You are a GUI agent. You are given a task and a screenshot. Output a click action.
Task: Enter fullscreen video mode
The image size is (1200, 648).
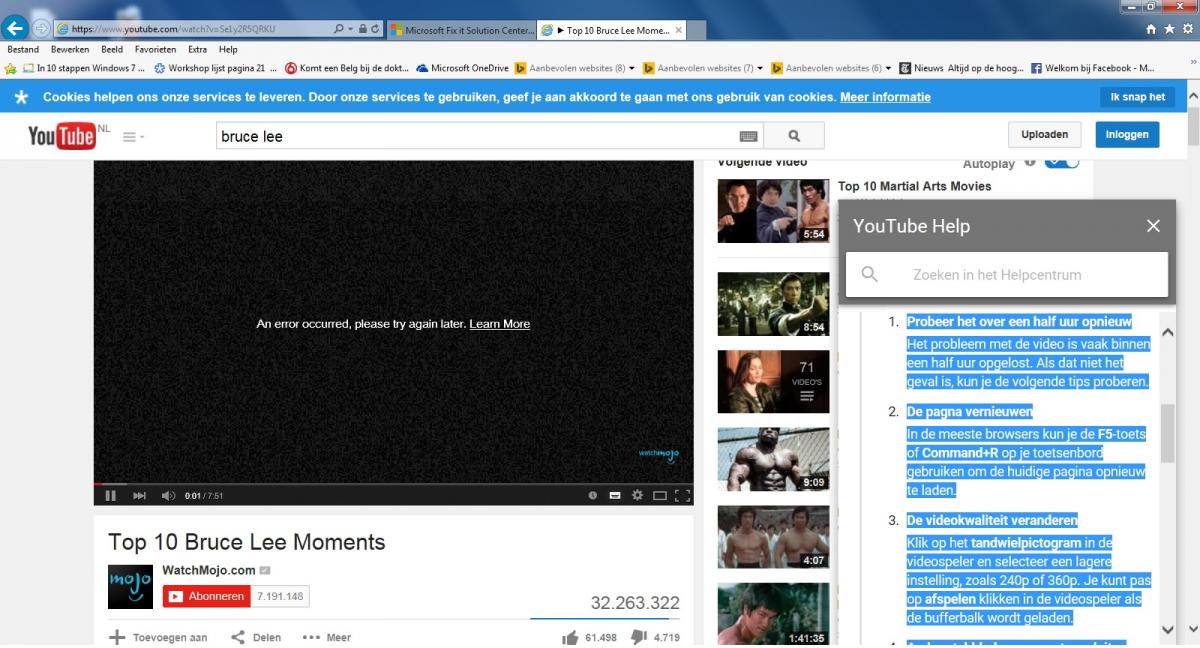pyautogui.click(x=682, y=495)
